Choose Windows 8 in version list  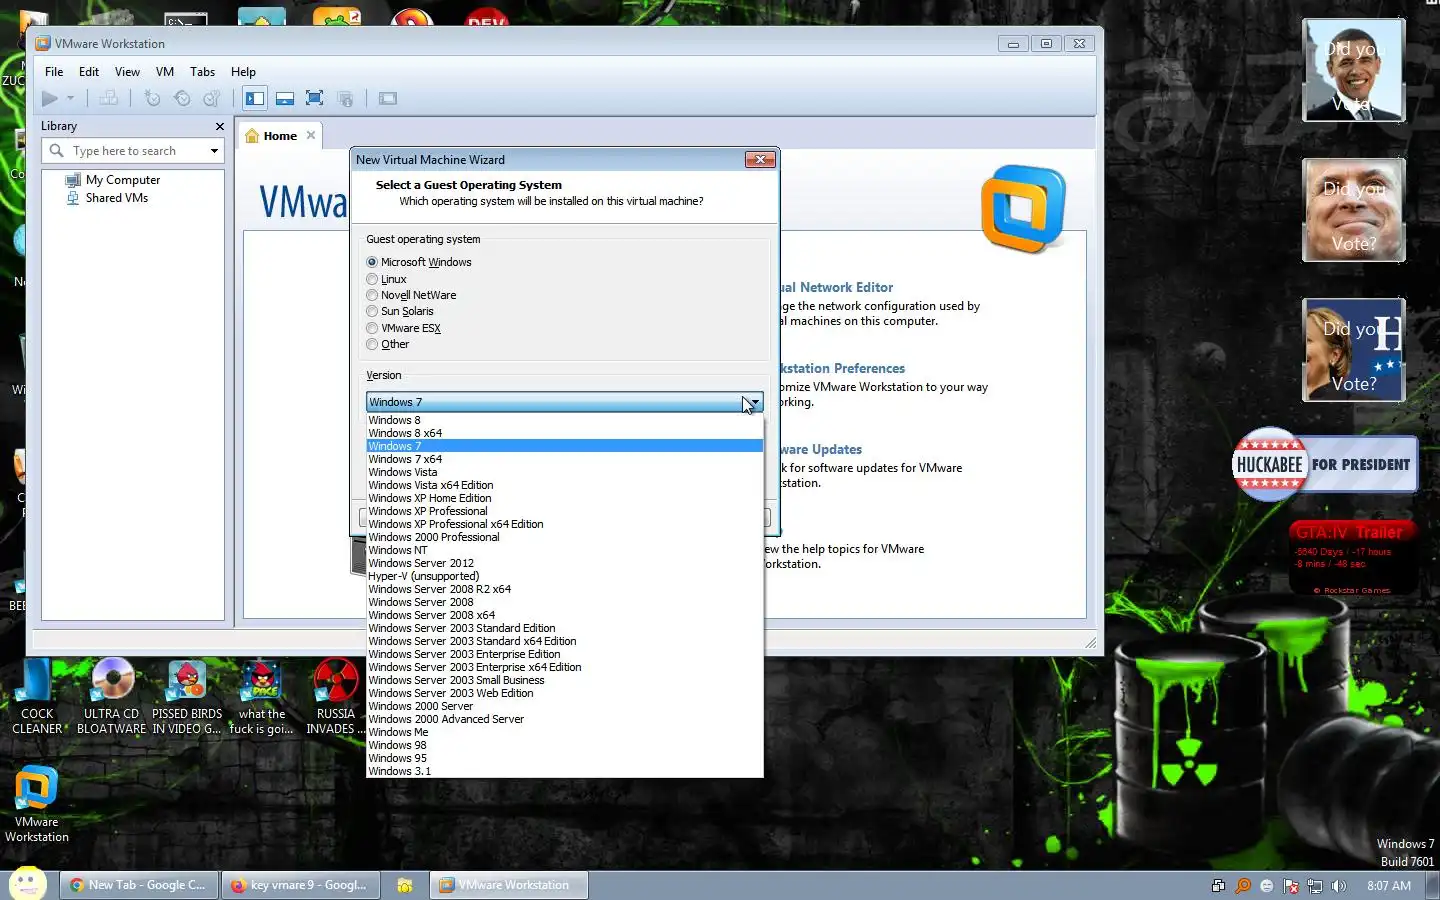click(x=565, y=420)
